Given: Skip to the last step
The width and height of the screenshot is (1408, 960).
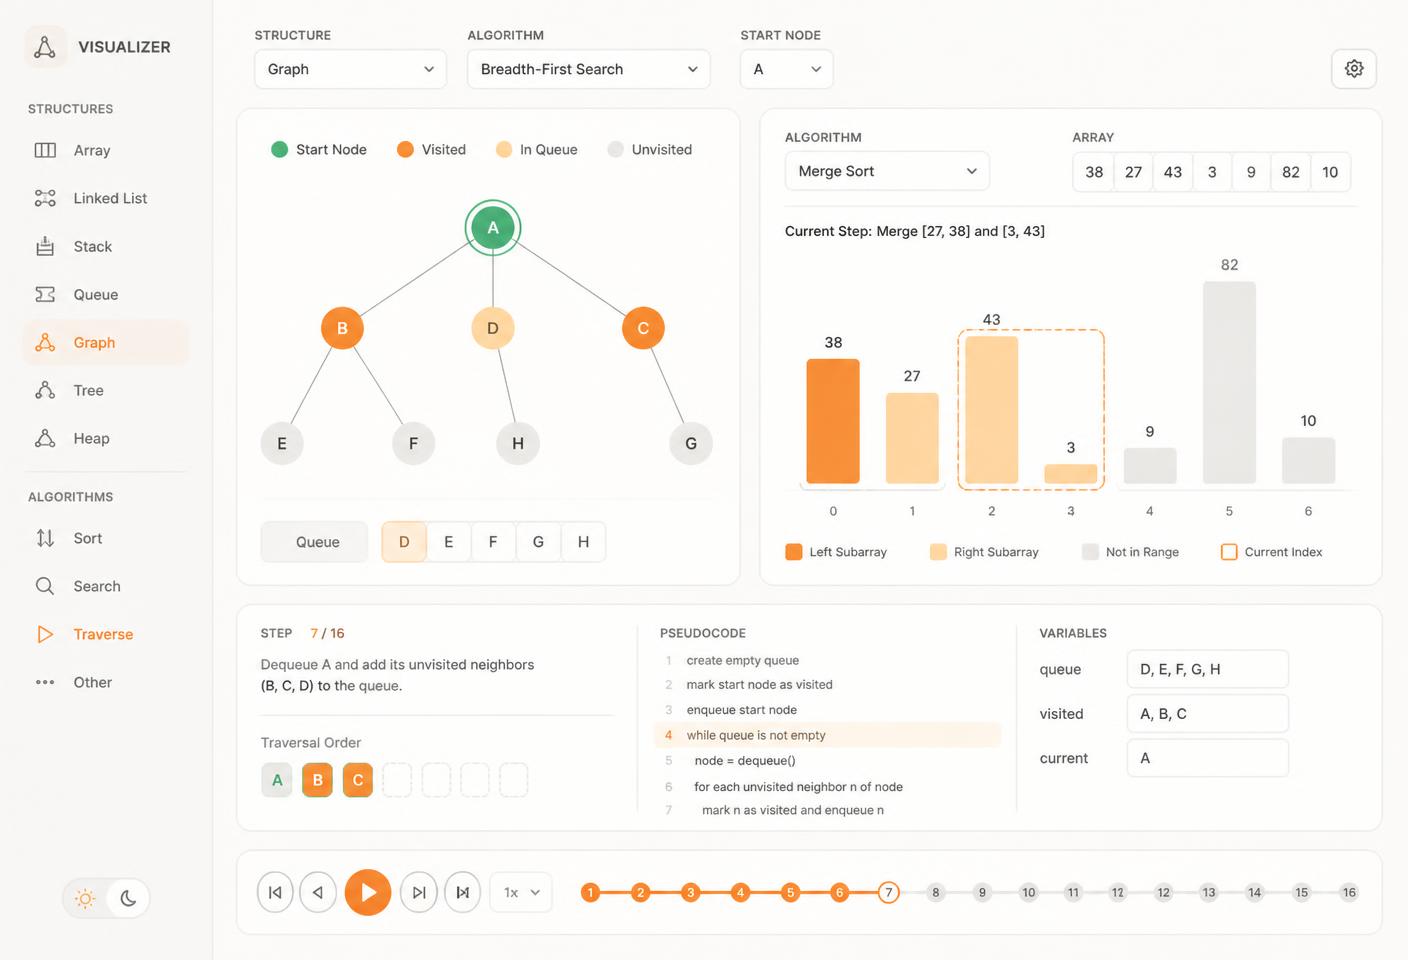Looking at the screenshot, I should coord(462,892).
